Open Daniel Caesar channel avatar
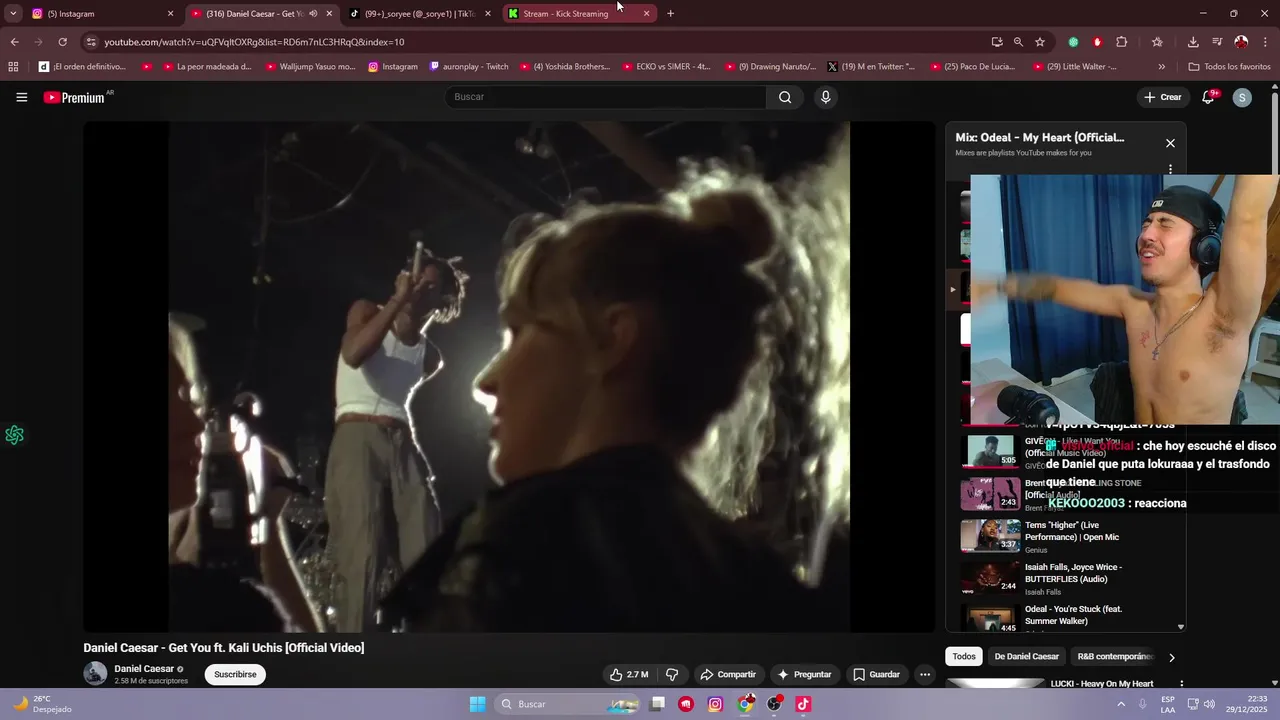1280x720 pixels. point(95,674)
